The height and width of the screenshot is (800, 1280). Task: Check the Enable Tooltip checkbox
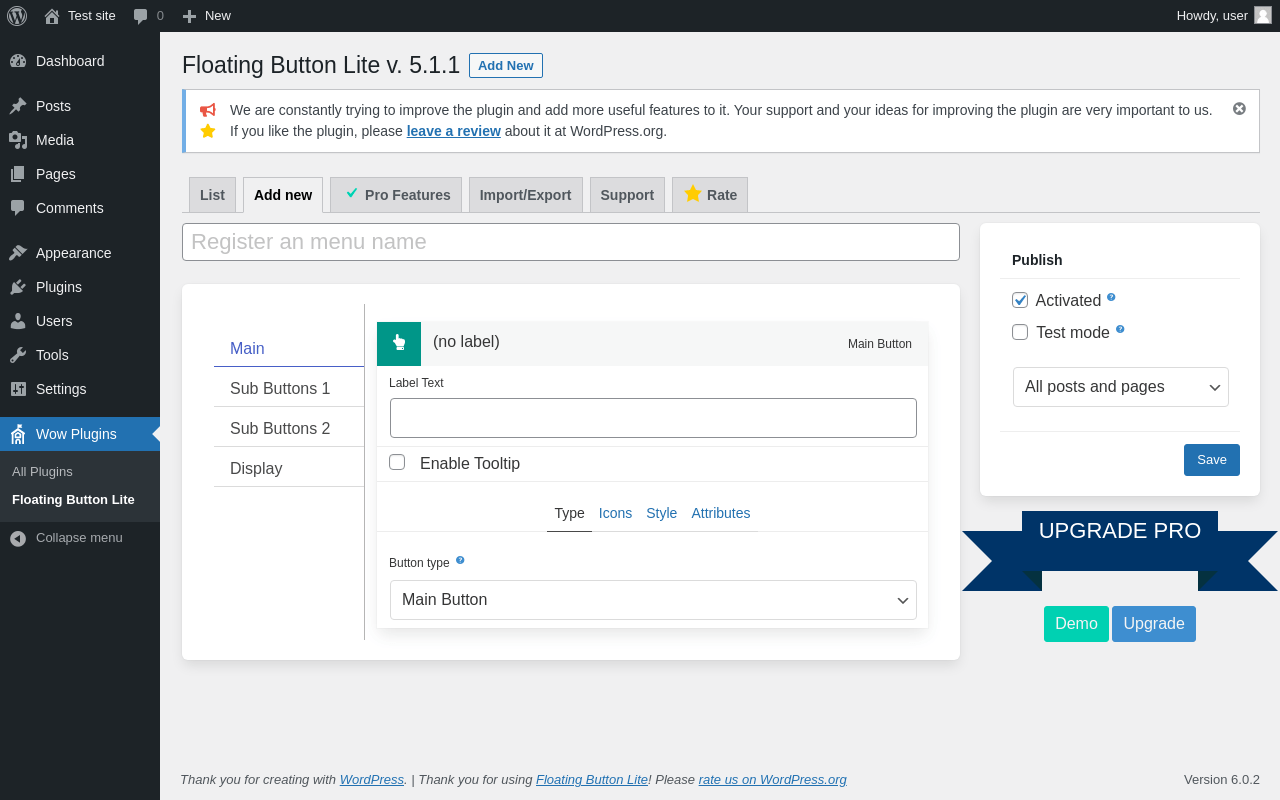pyautogui.click(x=397, y=462)
